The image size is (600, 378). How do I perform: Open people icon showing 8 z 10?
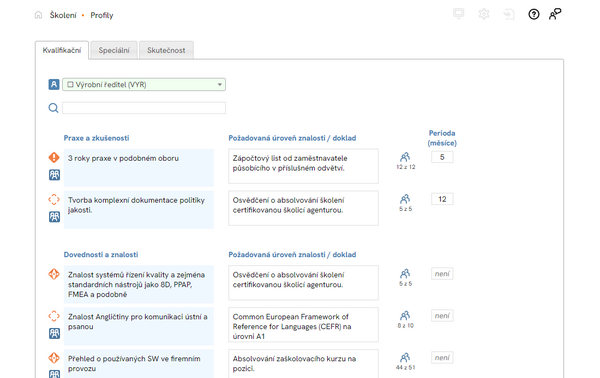click(x=405, y=316)
